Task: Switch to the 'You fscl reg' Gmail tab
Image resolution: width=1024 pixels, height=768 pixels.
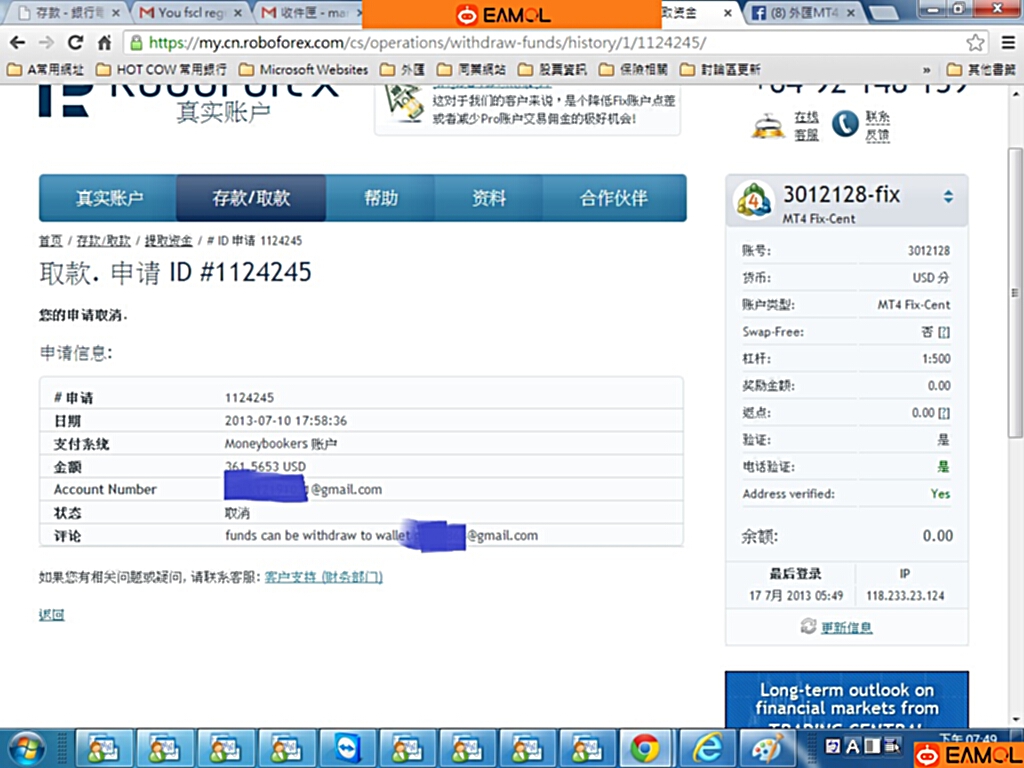Action: [191, 12]
